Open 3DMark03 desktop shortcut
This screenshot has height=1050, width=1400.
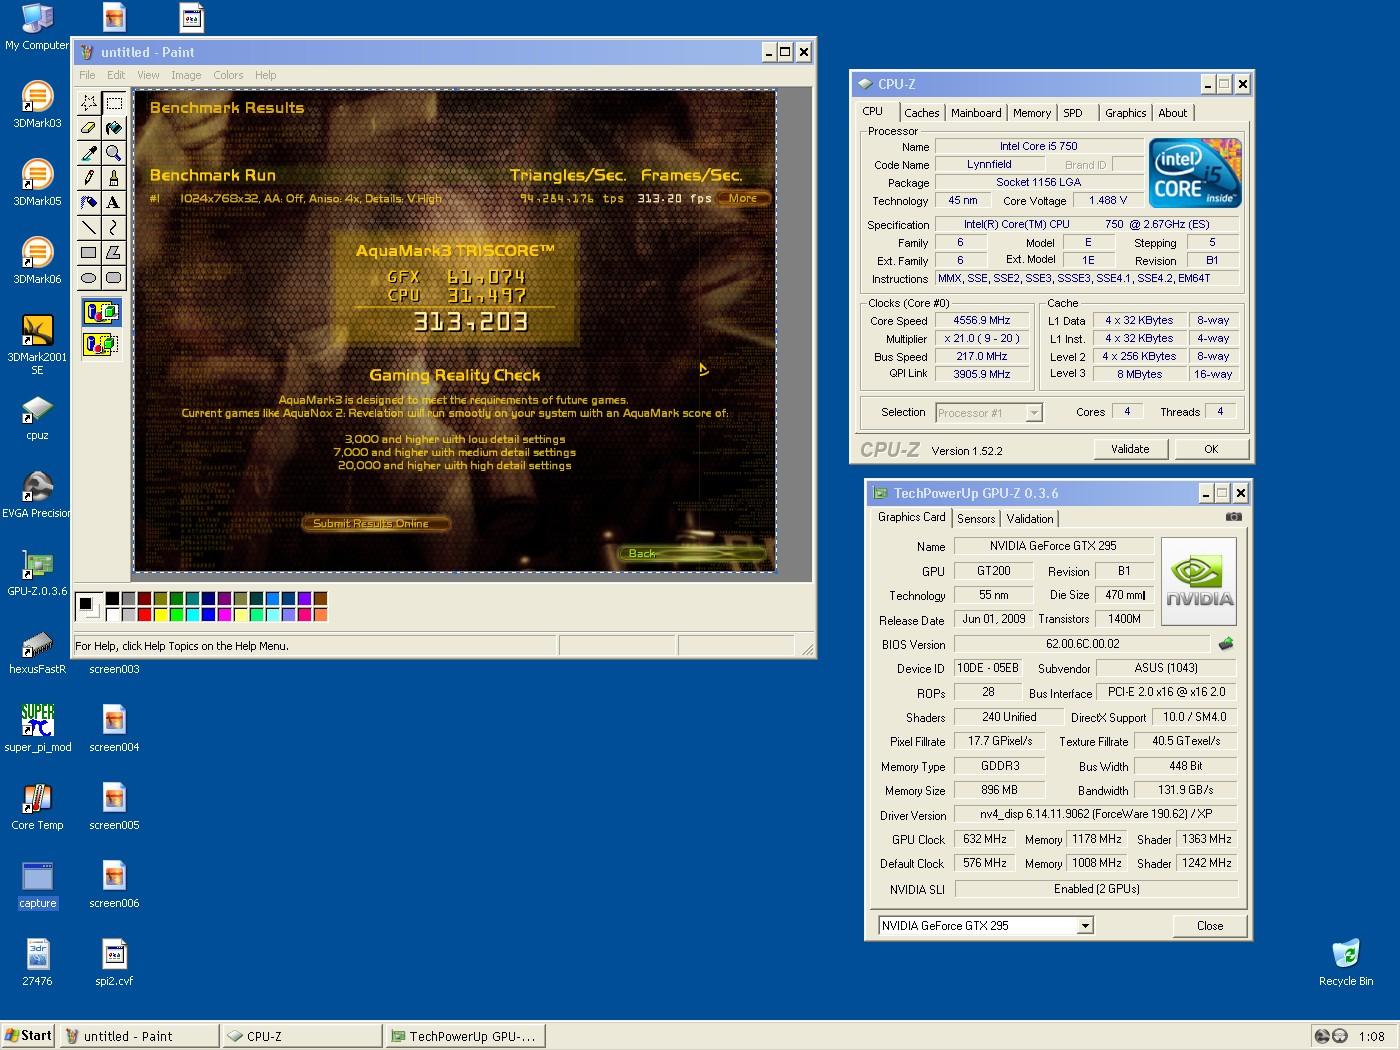pyautogui.click(x=37, y=105)
